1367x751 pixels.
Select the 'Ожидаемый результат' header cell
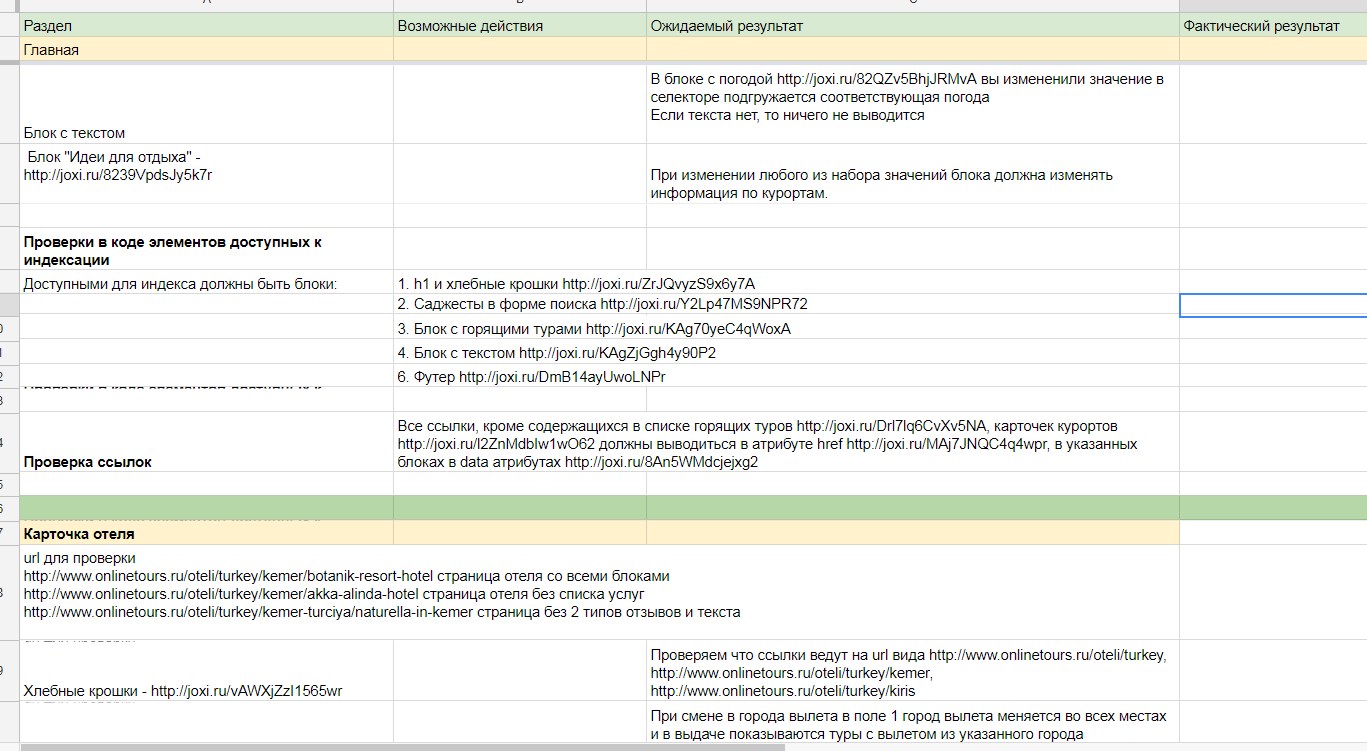[913, 26]
